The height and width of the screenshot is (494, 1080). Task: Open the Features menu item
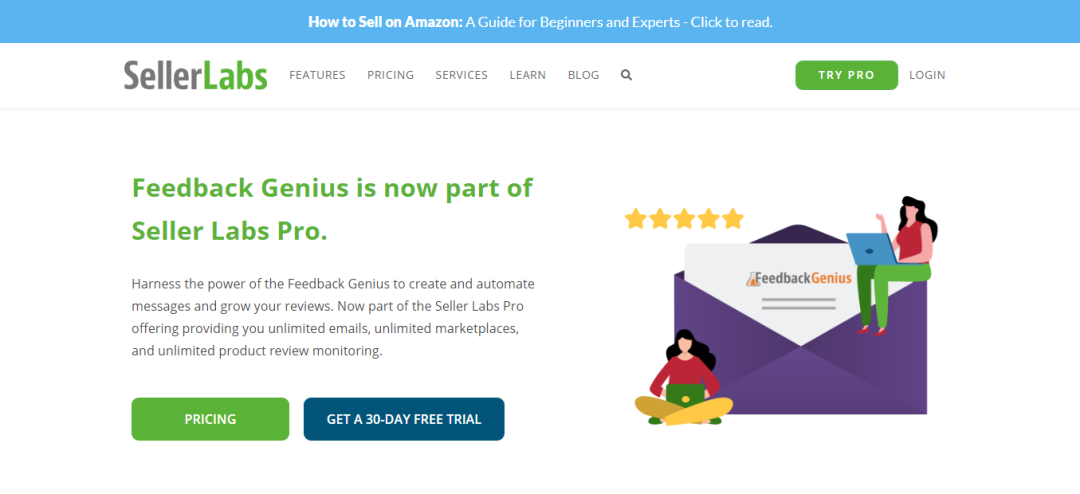click(x=318, y=75)
